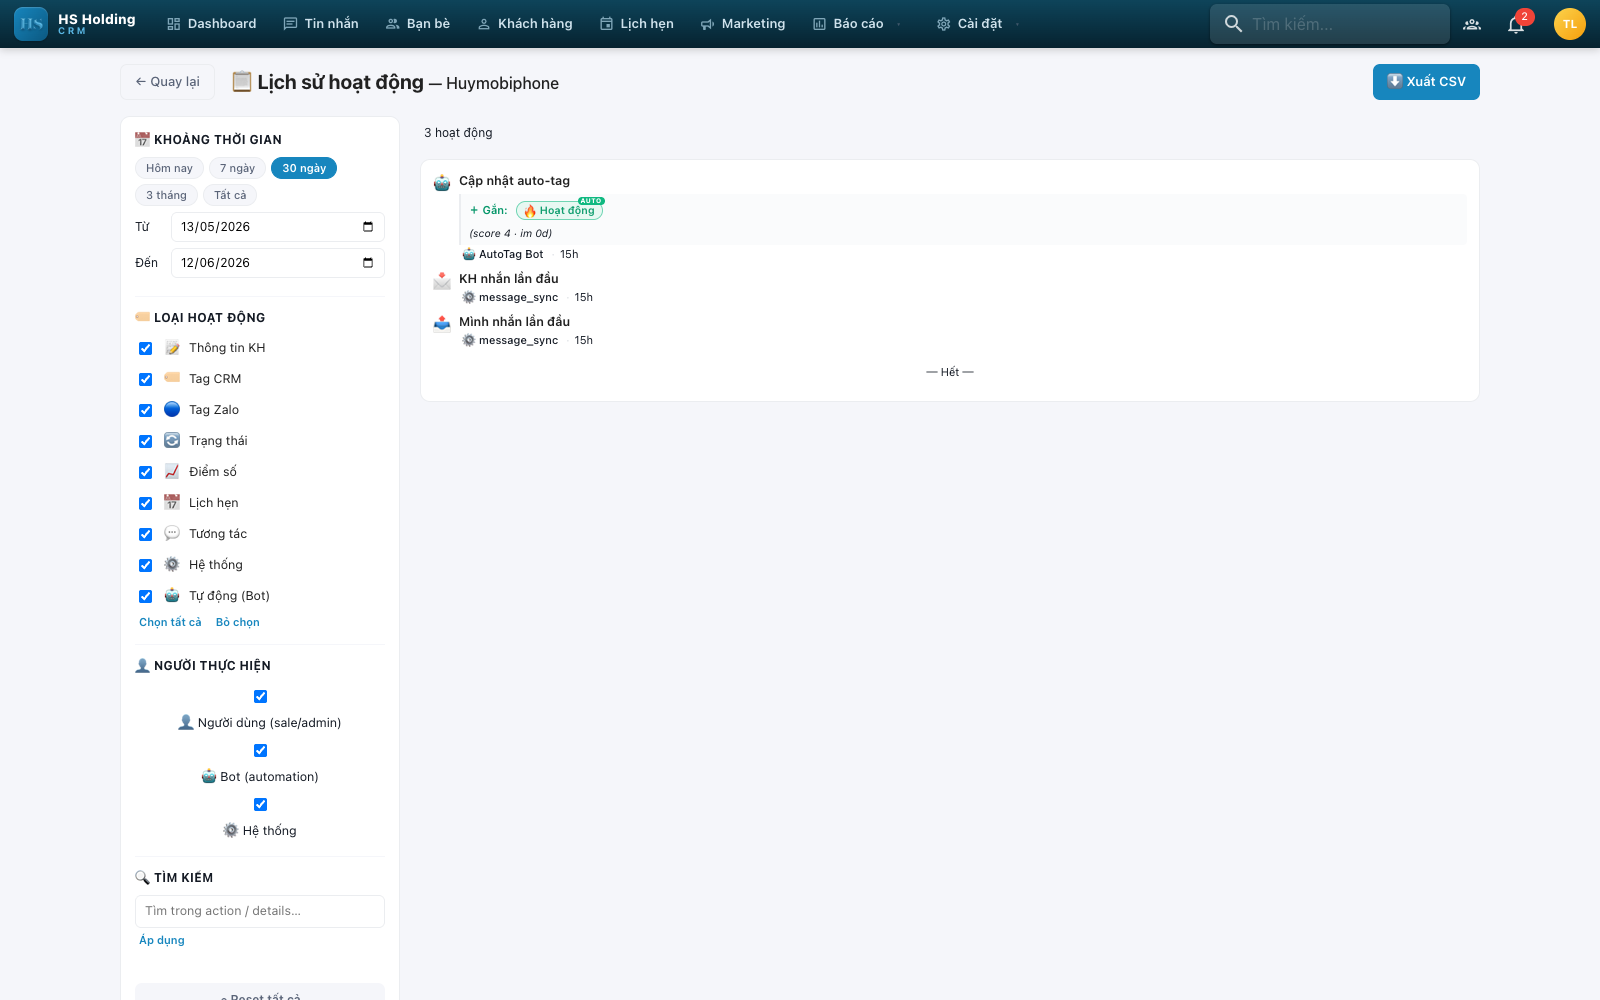Disable the Tương tác checkbox
Screen dimensions: 1600x1000
tap(145, 534)
